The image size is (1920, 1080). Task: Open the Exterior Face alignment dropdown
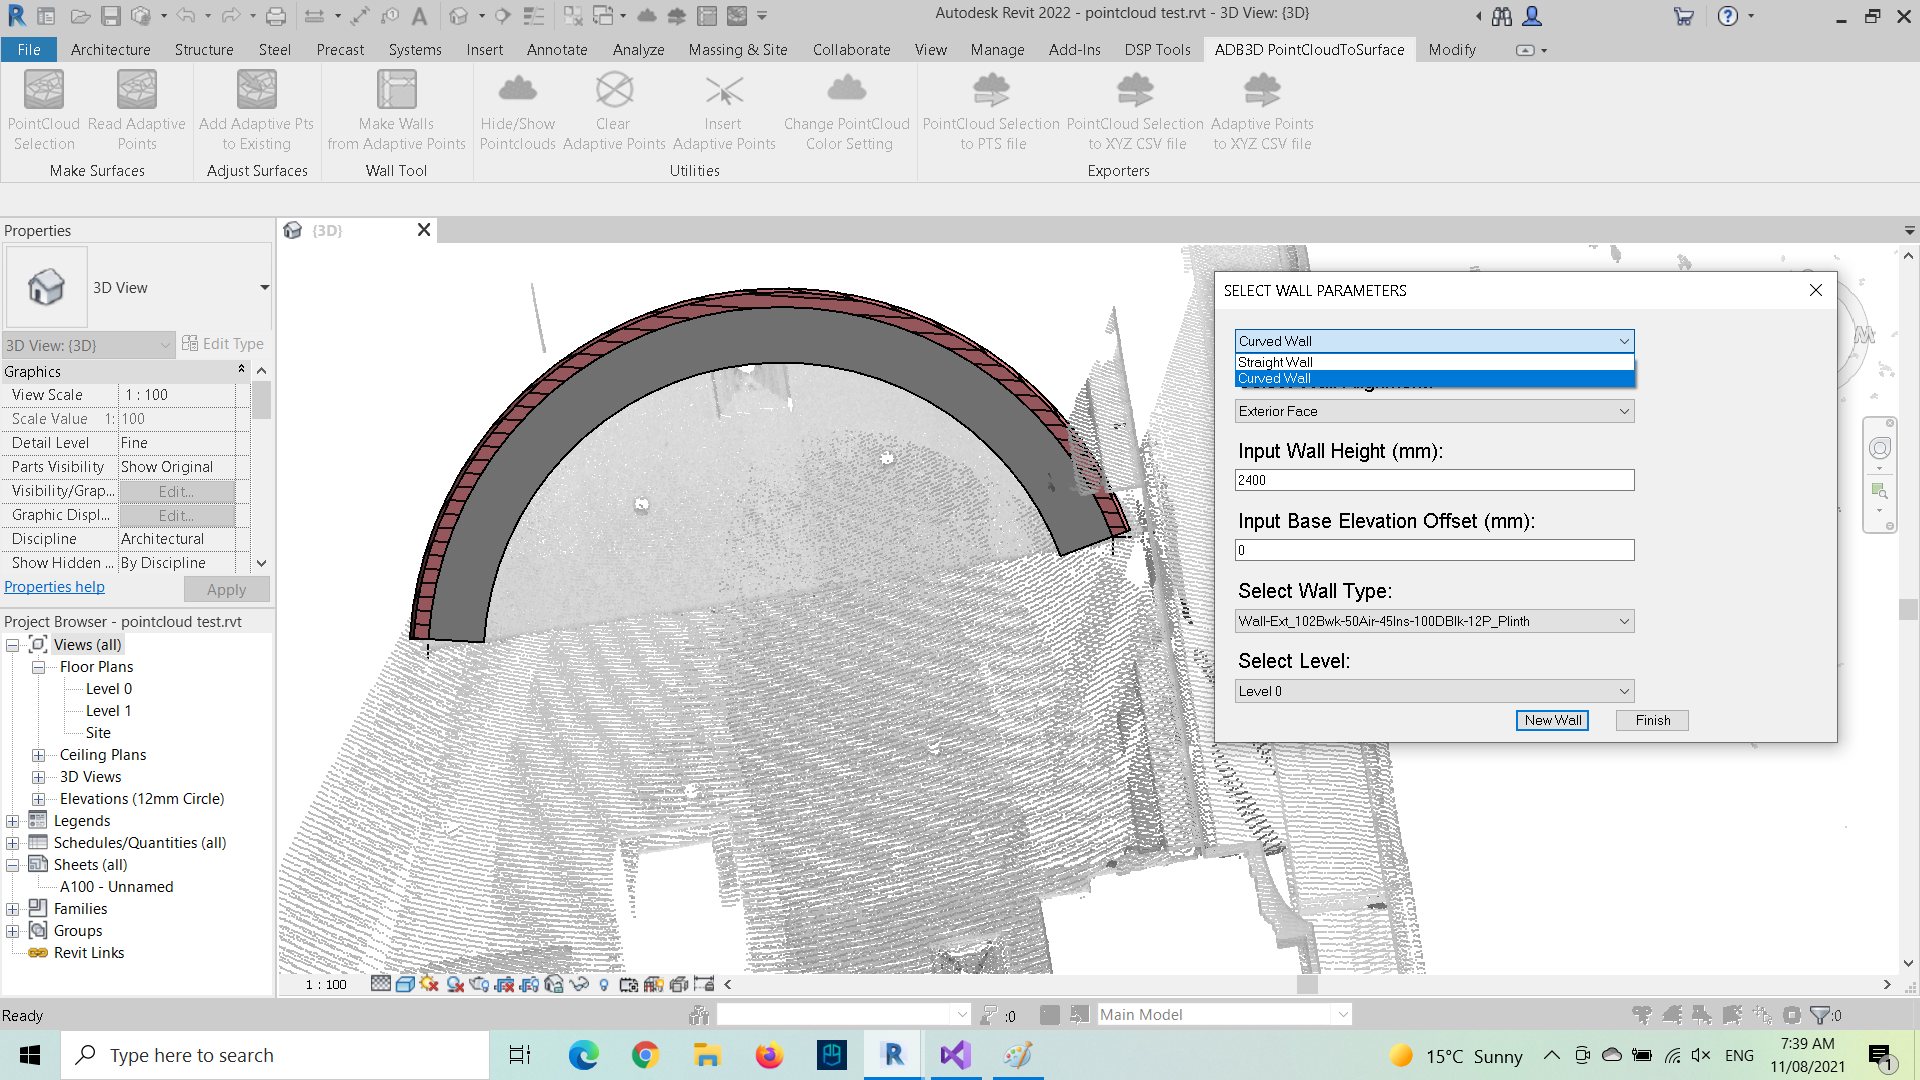click(1434, 411)
